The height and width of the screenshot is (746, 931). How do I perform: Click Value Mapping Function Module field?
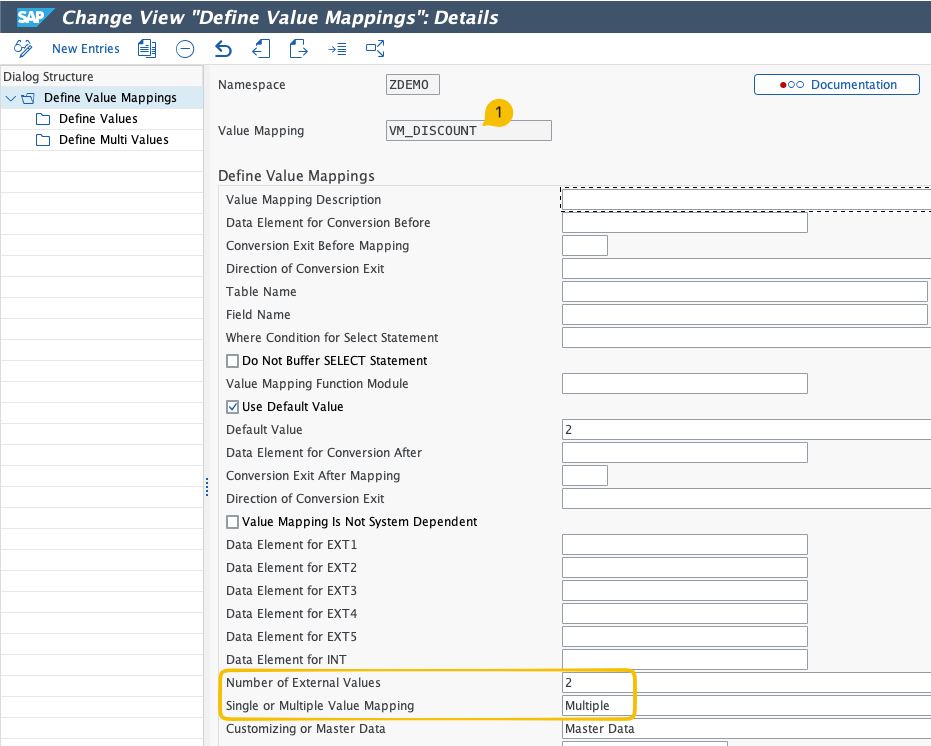click(x=685, y=384)
